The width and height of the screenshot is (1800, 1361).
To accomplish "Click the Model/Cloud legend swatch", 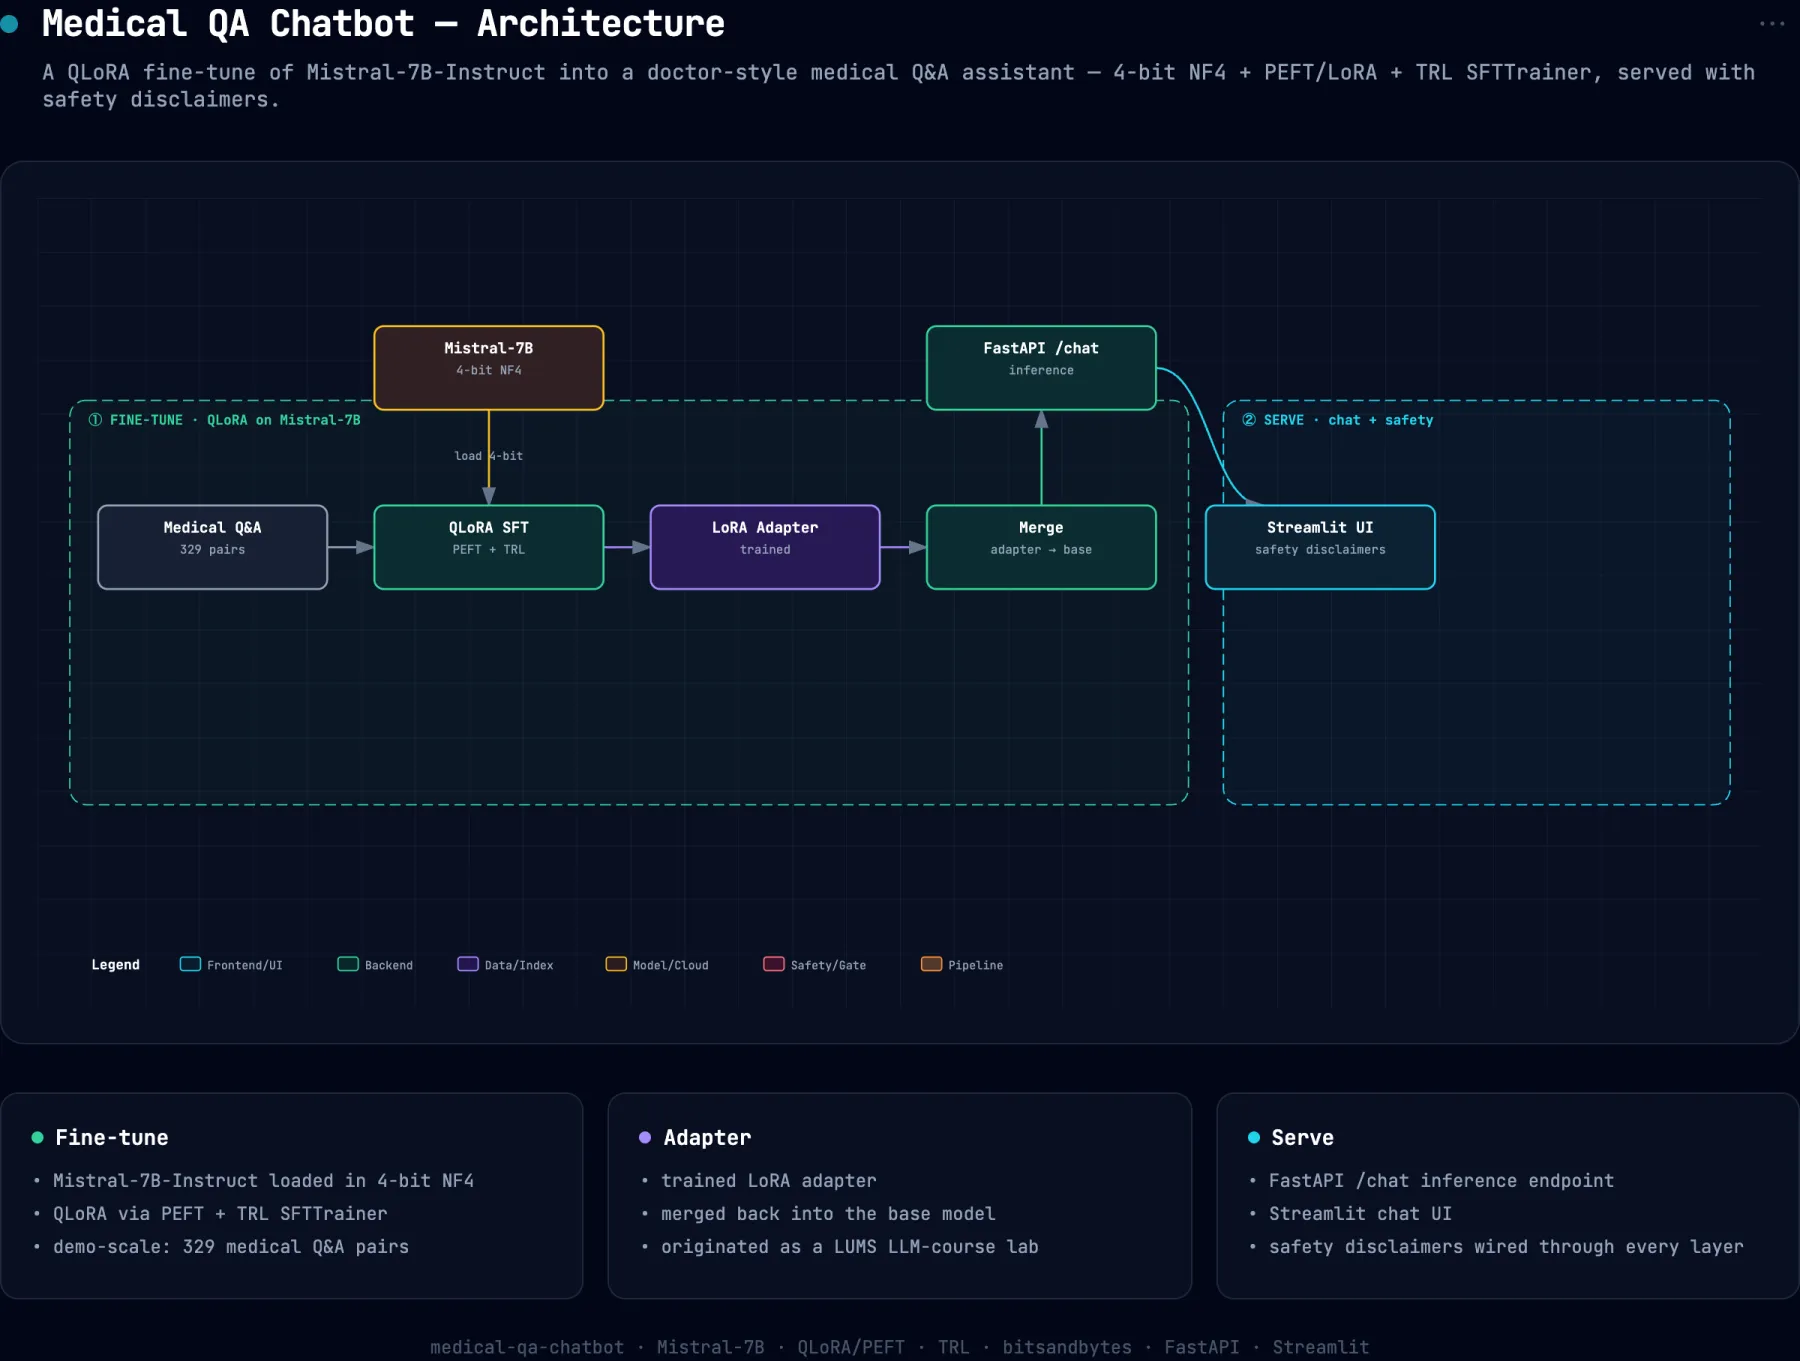I will [x=616, y=964].
